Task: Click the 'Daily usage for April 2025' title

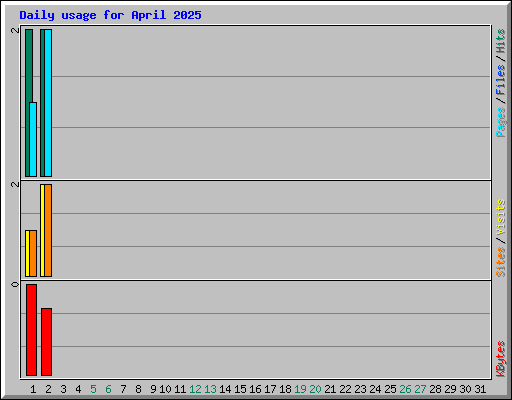Action: (x=110, y=15)
